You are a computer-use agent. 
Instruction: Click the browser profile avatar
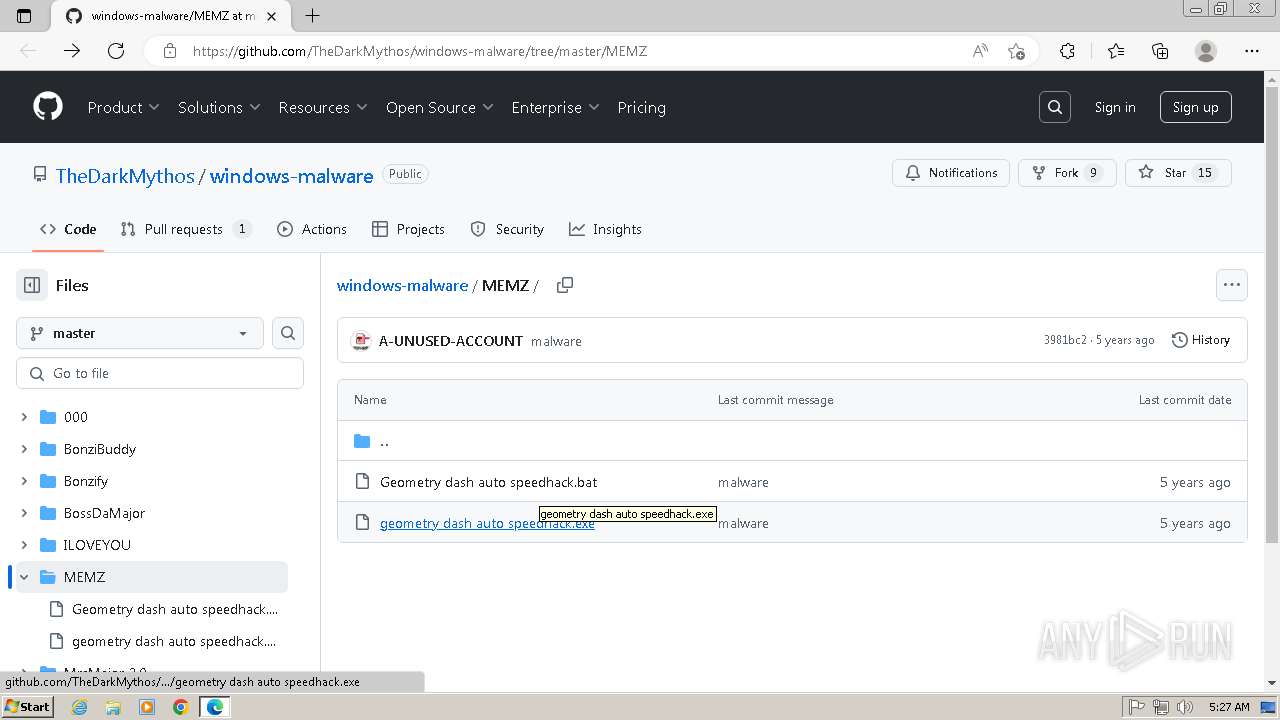pyautogui.click(x=1206, y=51)
